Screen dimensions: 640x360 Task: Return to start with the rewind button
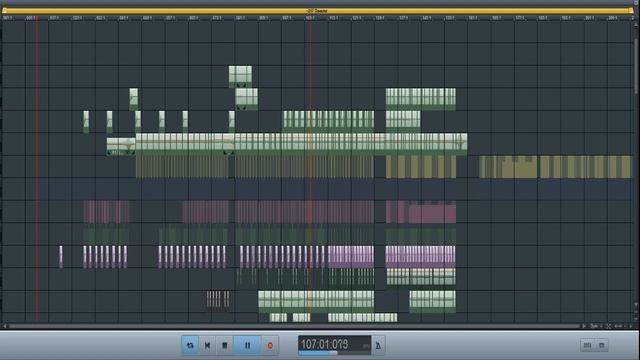[207, 345]
